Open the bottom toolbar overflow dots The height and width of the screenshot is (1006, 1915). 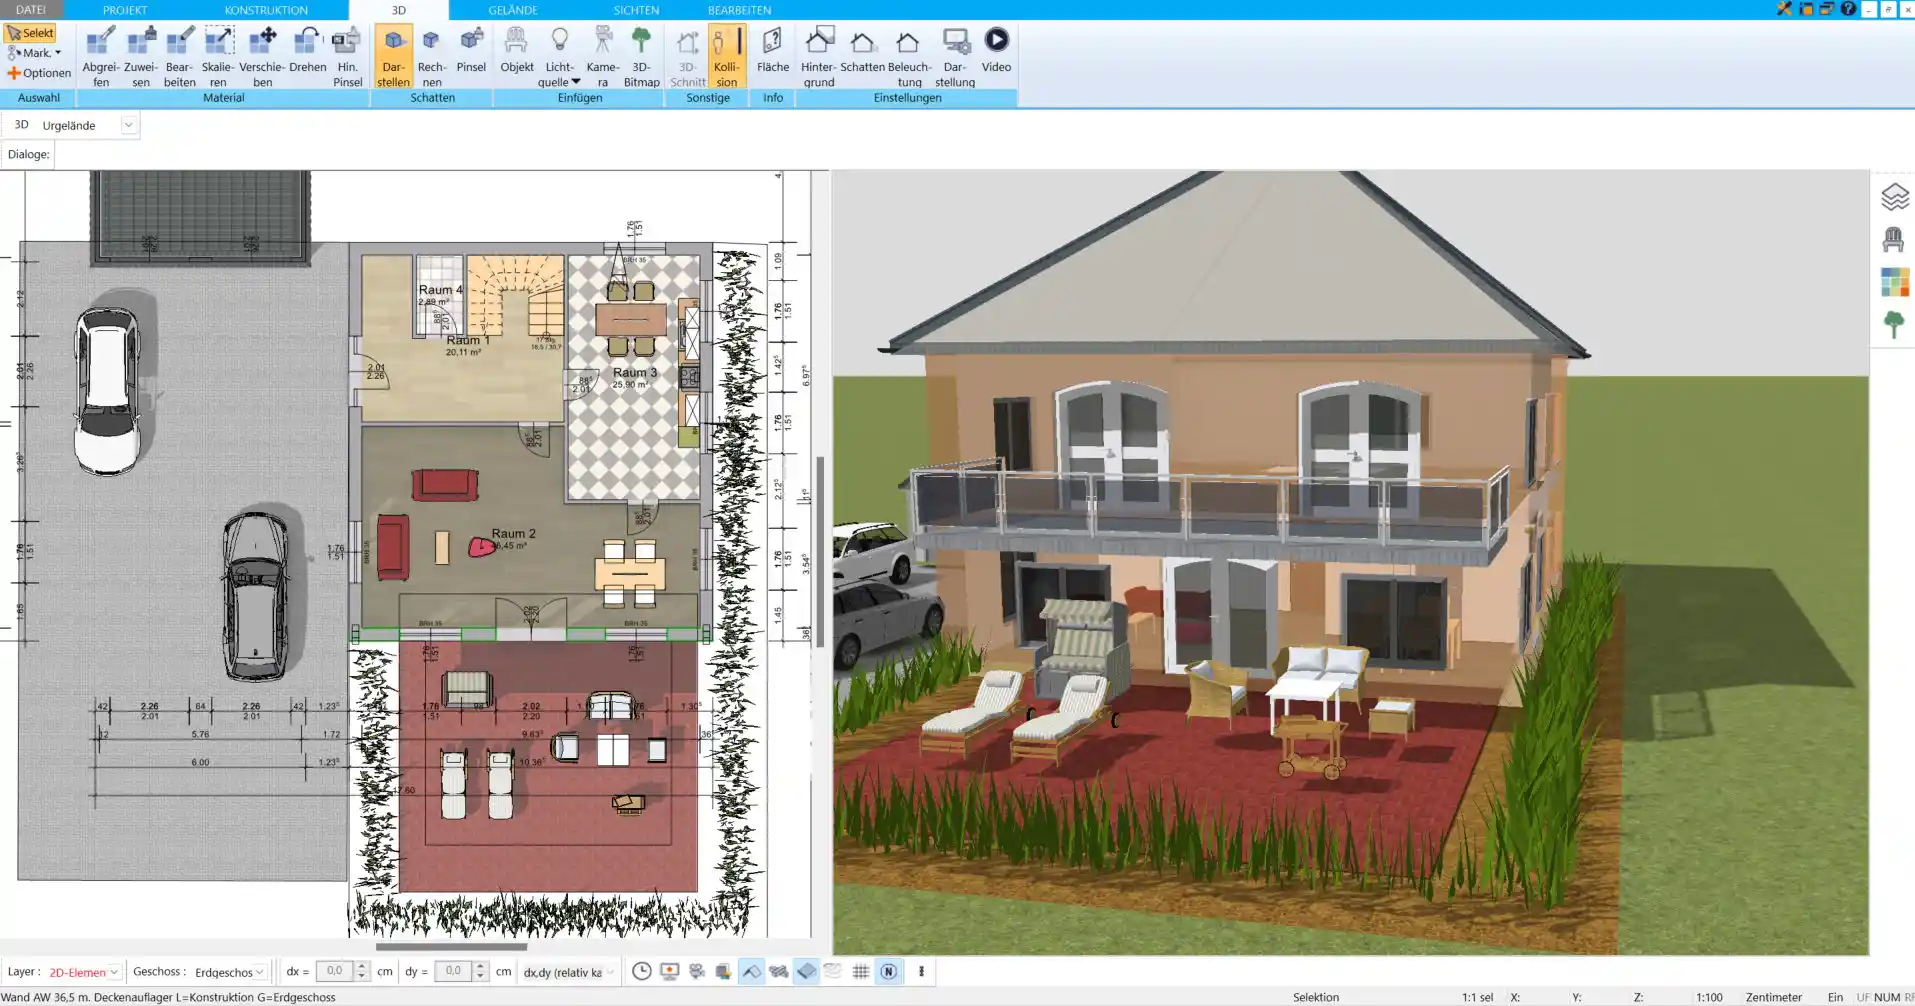pos(921,971)
